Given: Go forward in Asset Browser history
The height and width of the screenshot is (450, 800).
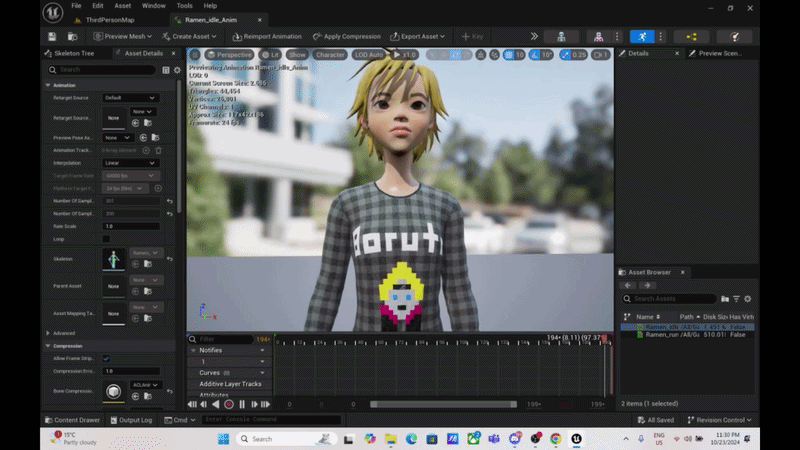Looking at the screenshot, I should tap(647, 285).
